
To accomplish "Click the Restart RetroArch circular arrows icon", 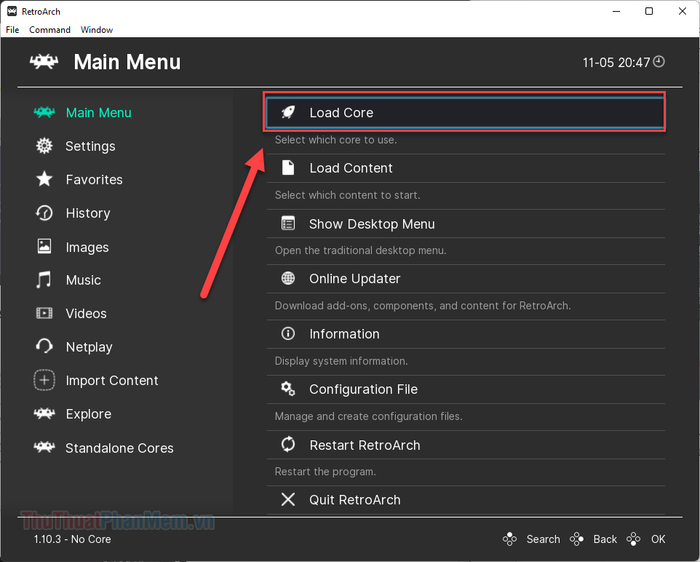I will tap(288, 445).
